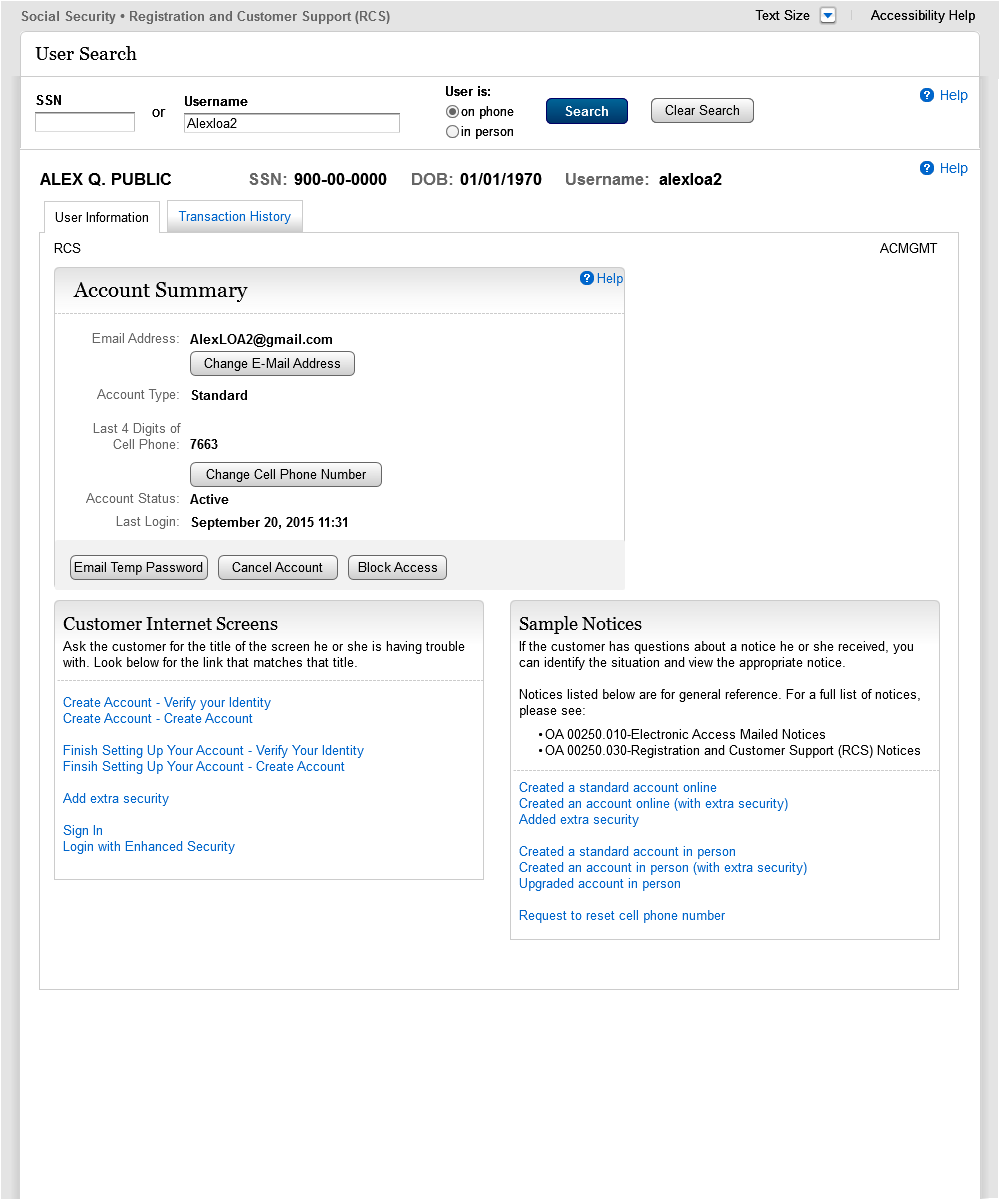Click the Username input field
Image resolution: width=1000 pixels, height=1200 pixels.
[x=292, y=123]
